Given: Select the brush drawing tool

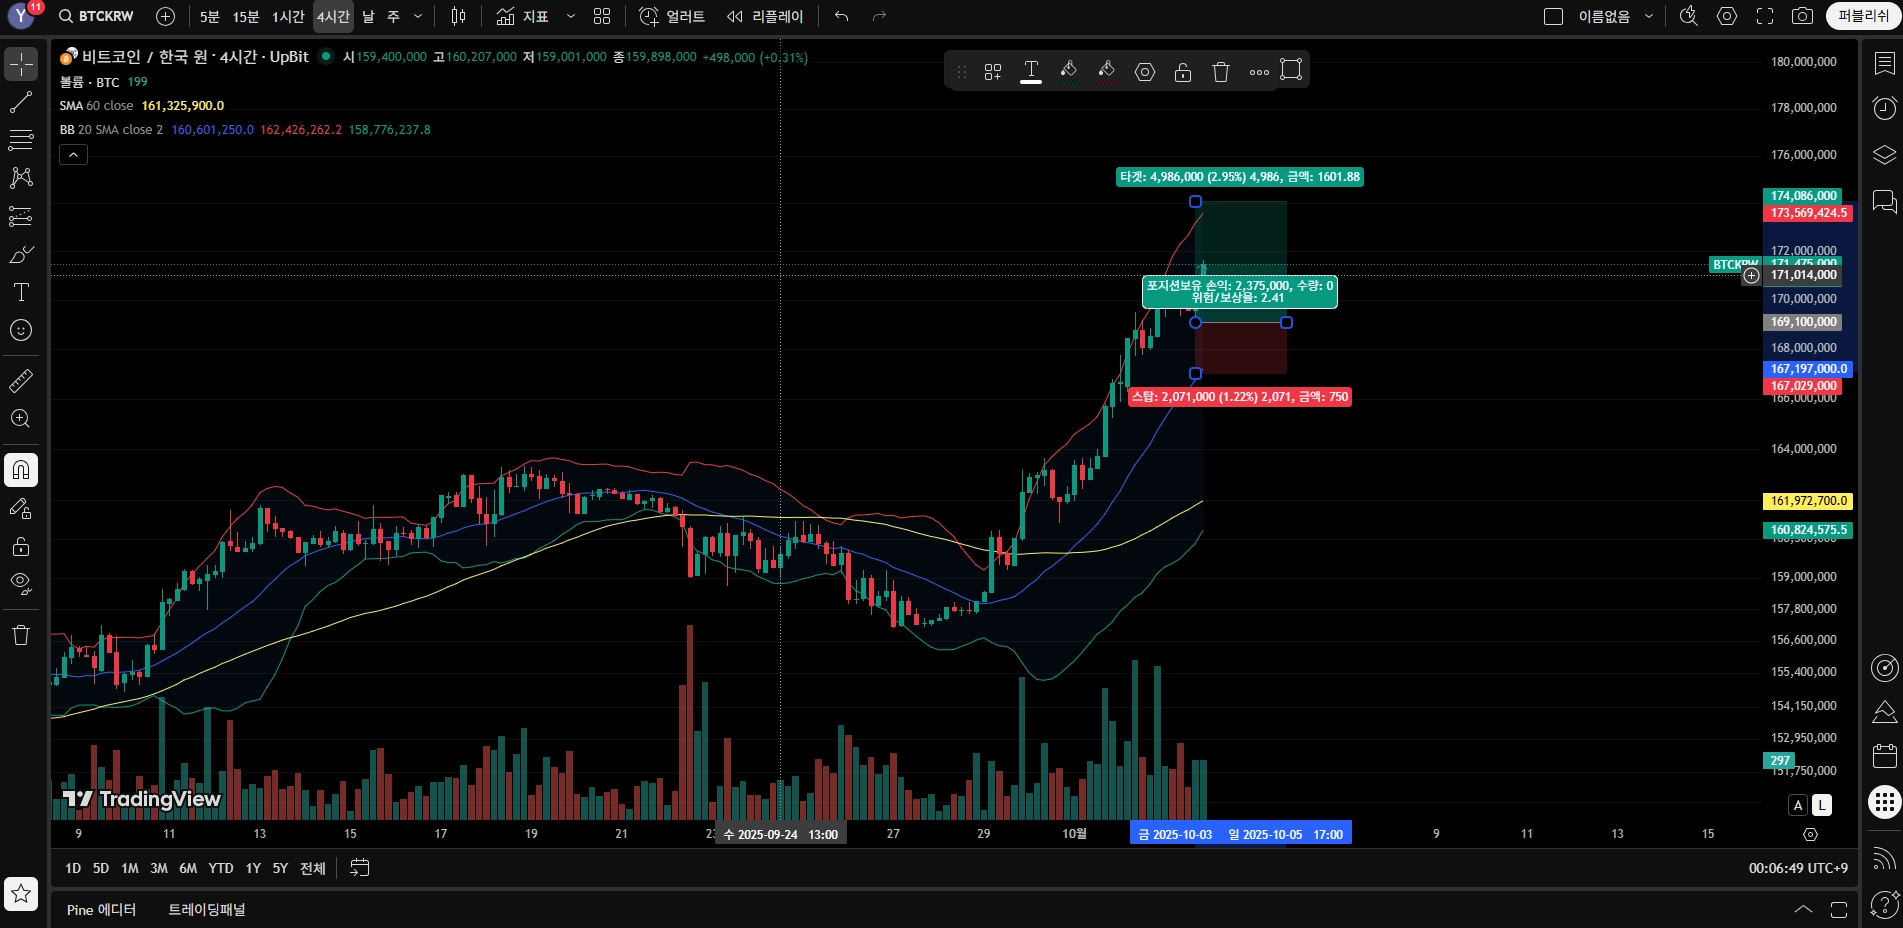Looking at the screenshot, I should [x=21, y=254].
